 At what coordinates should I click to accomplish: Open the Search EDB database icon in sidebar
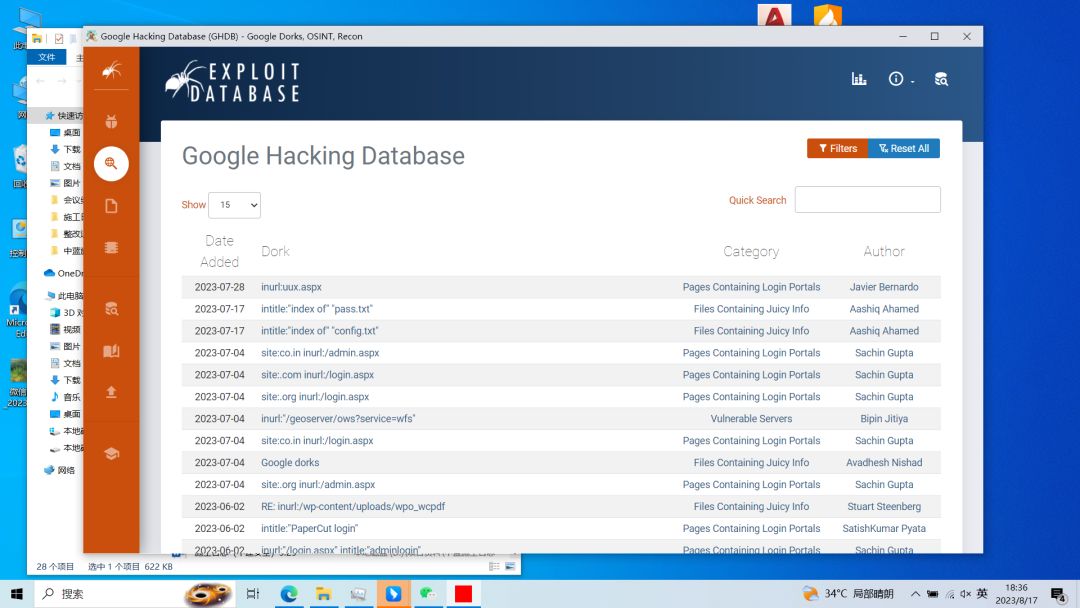tap(111, 308)
